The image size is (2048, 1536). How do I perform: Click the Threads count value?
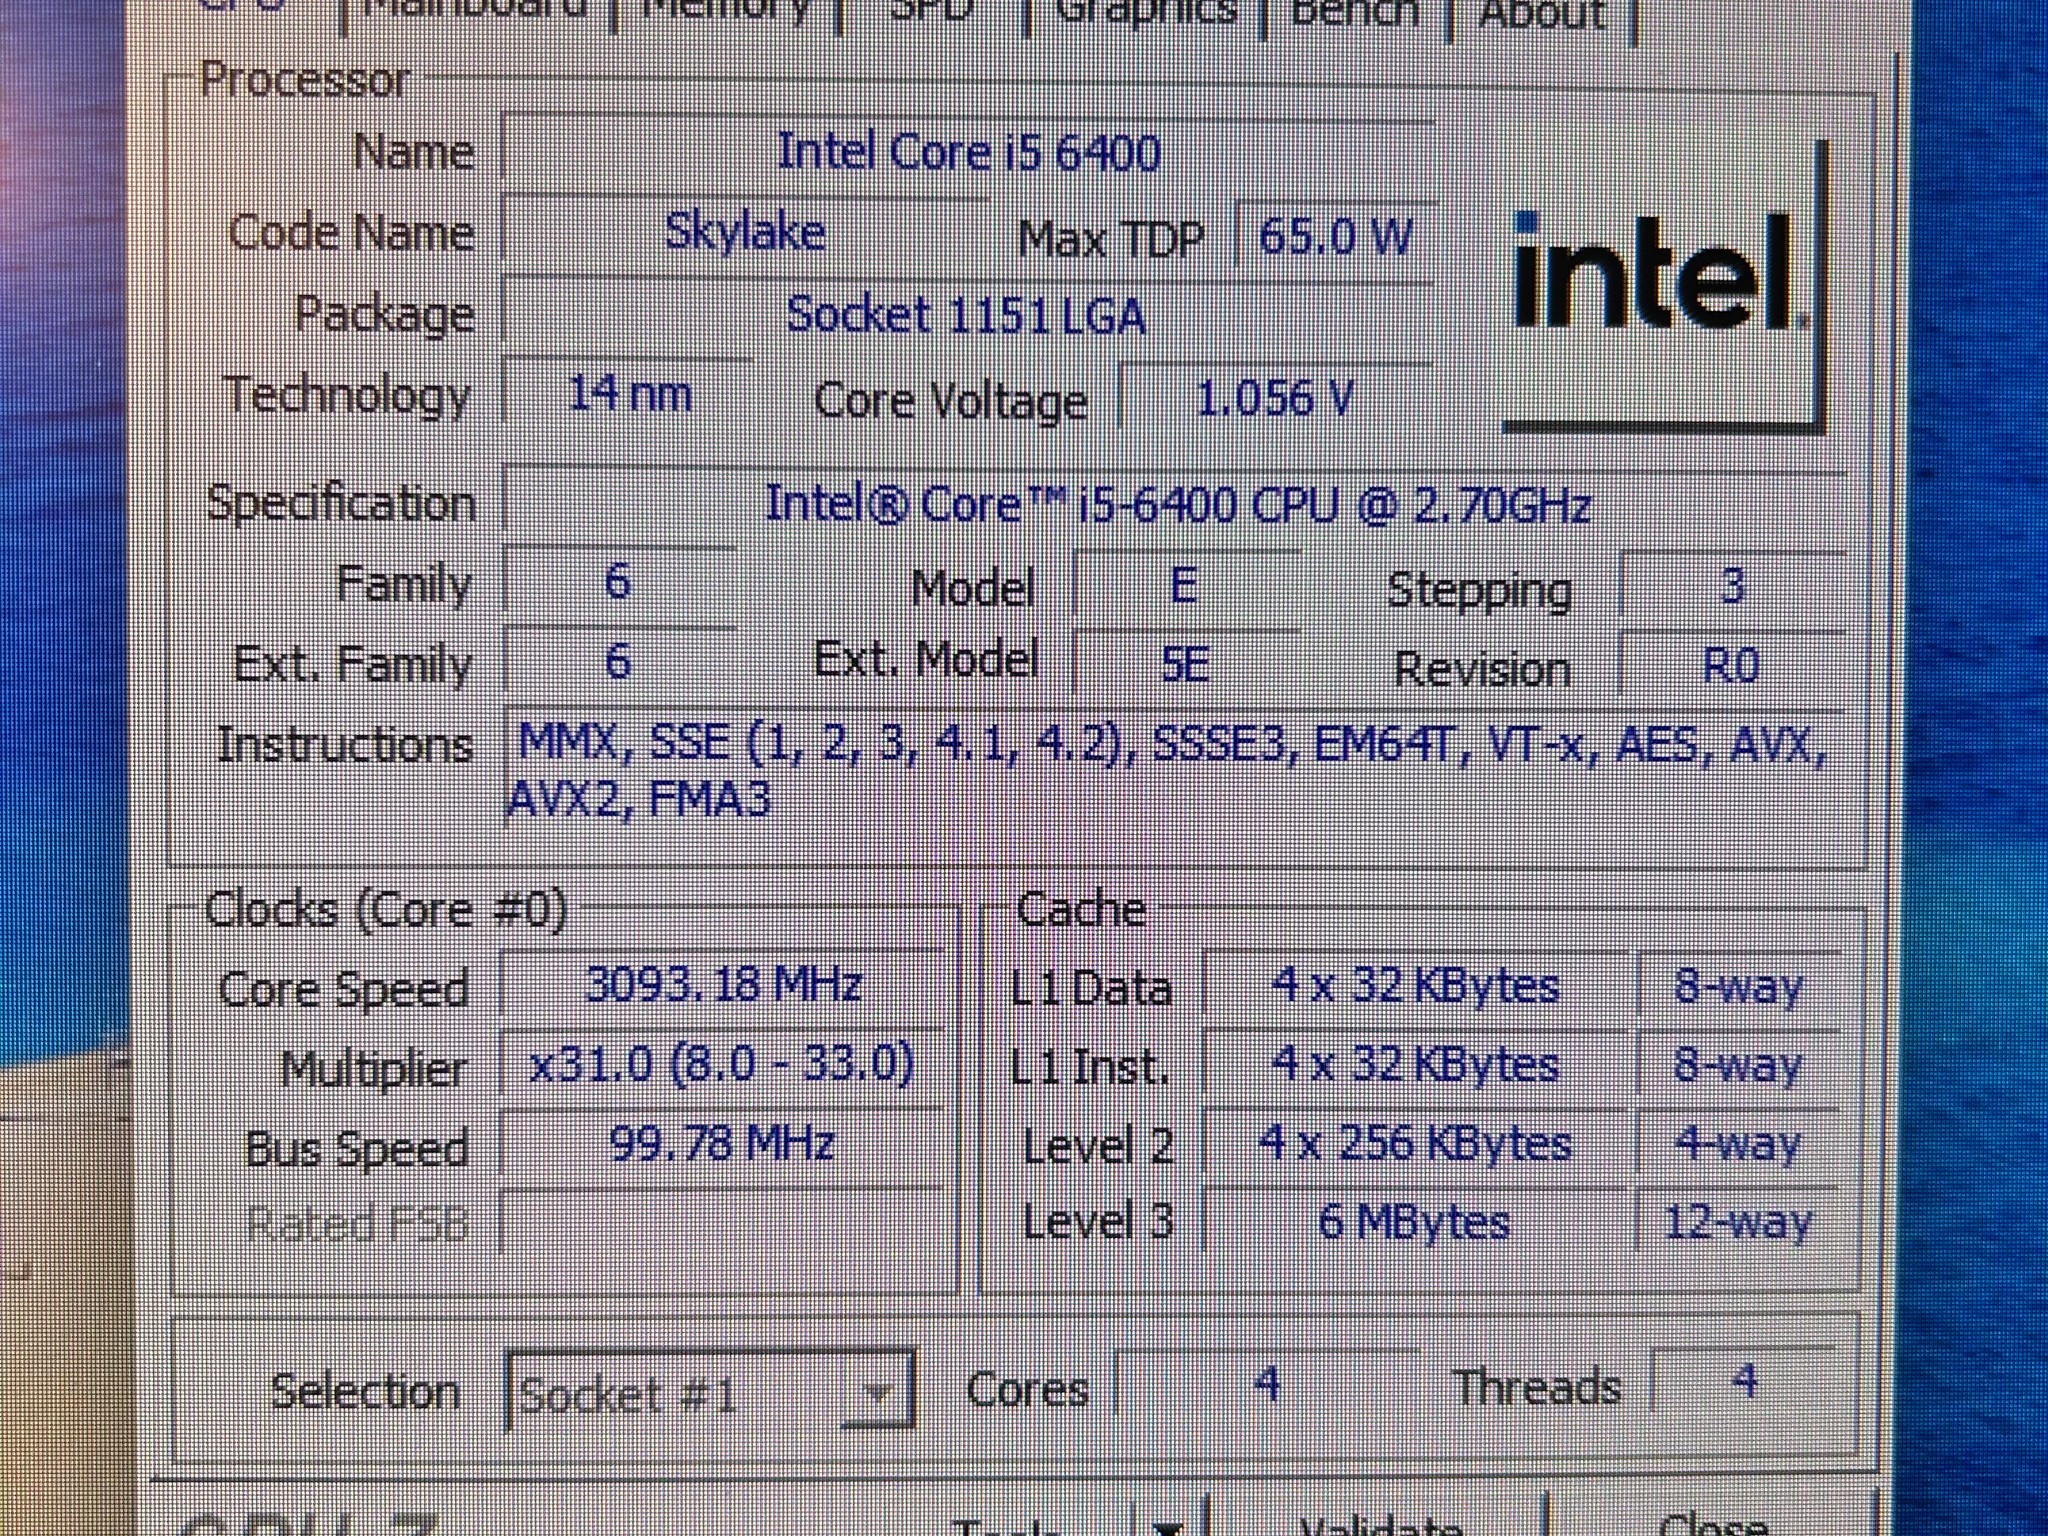coord(1745,1383)
